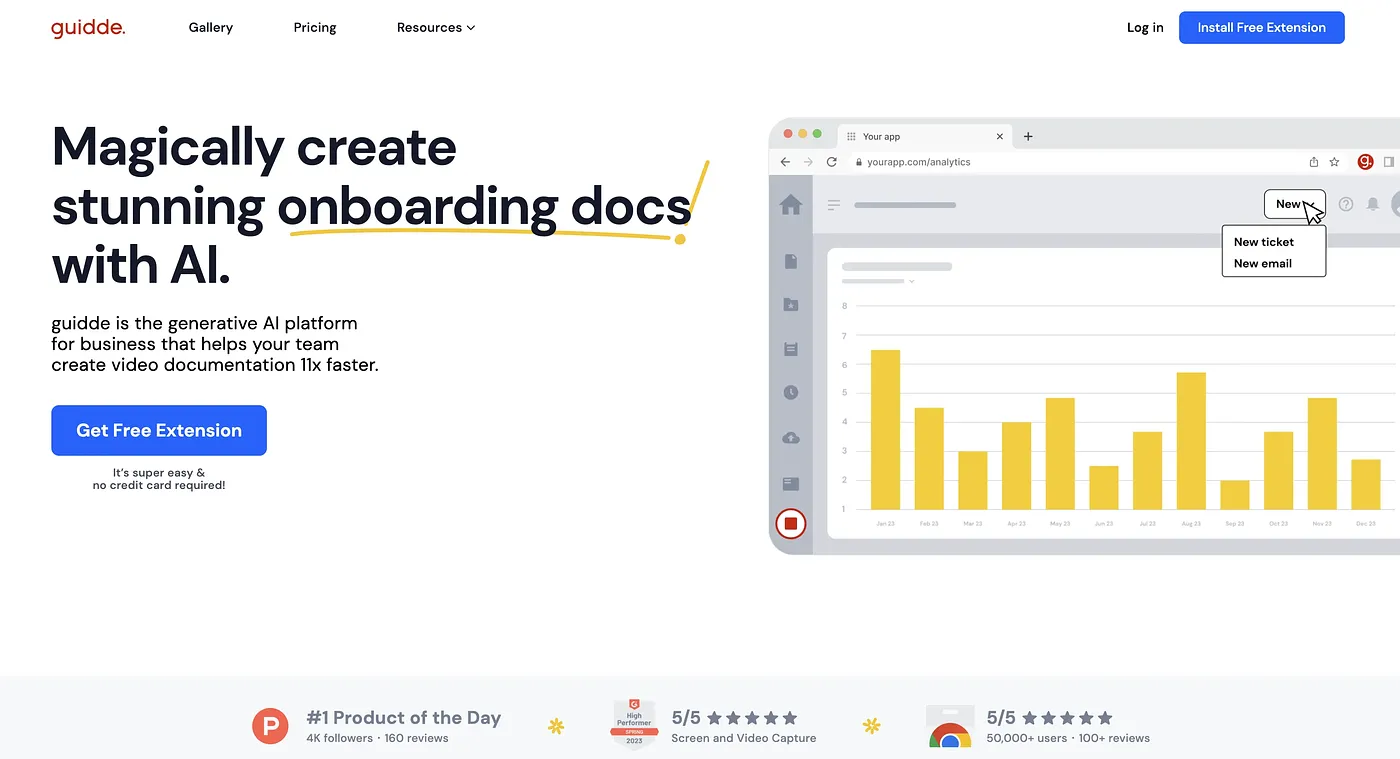This screenshot has height=759, width=1400.
Task: Click the browser forward arrow
Action: point(808,162)
